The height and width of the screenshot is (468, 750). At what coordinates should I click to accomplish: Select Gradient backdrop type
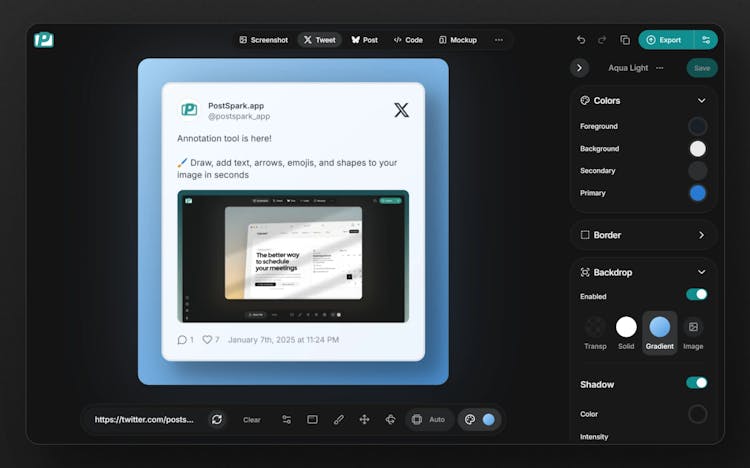660,333
